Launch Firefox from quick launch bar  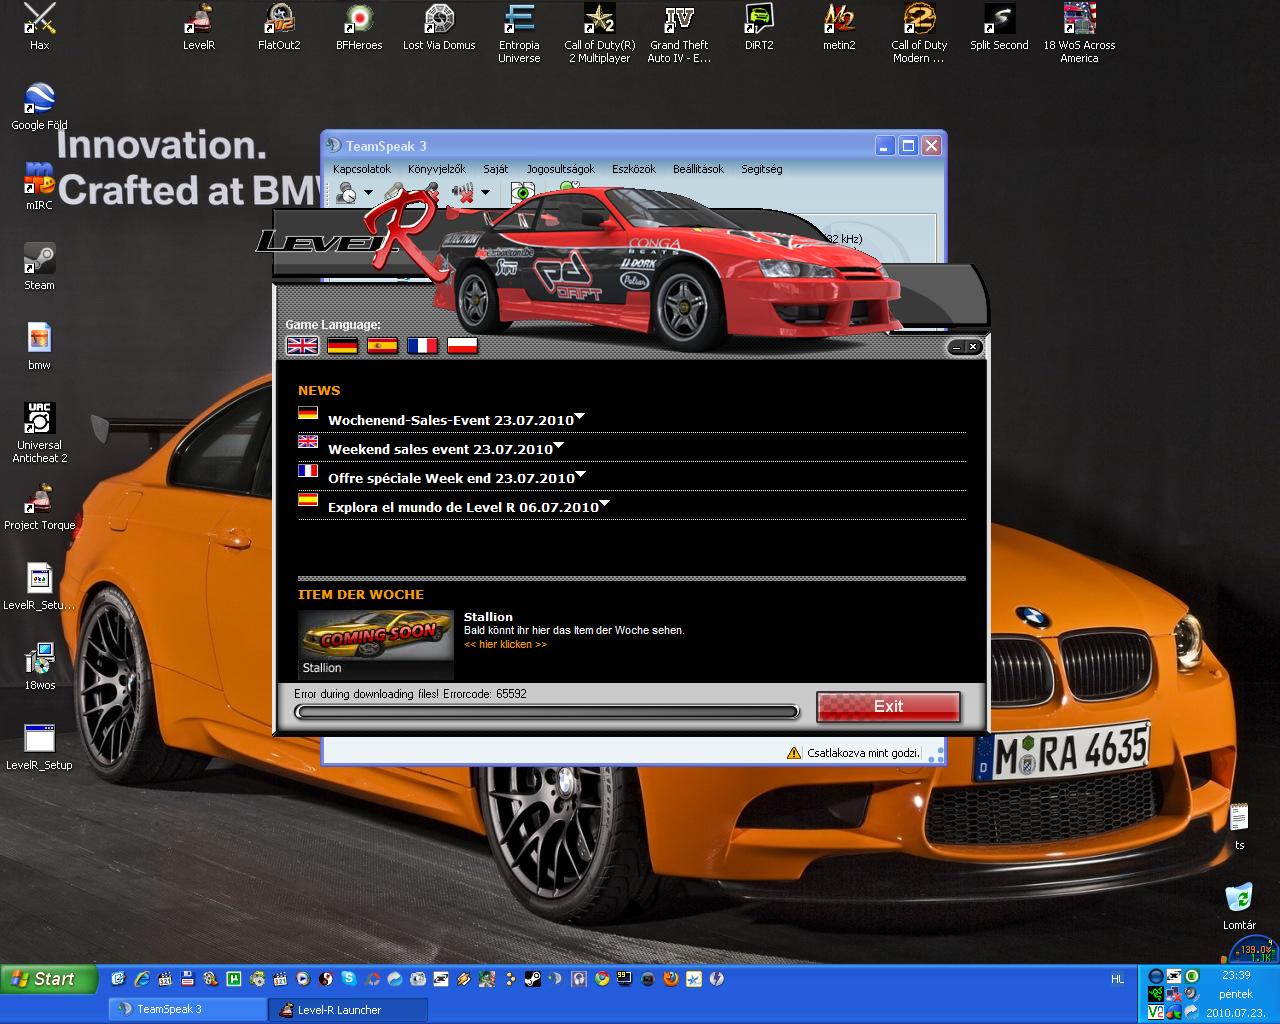click(671, 979)
